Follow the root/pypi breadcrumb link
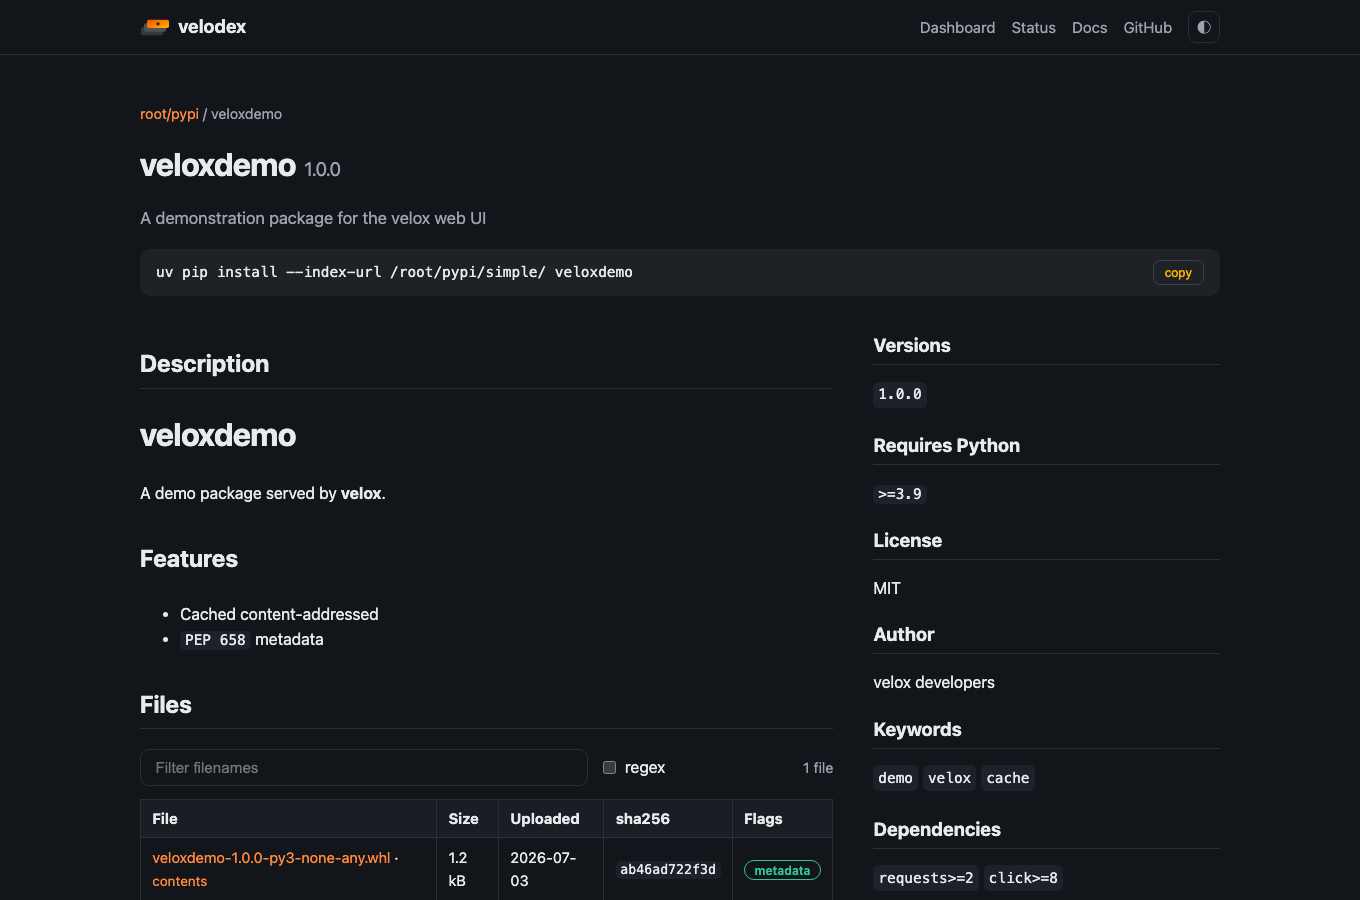The width and height of the screenshot is (1360, 900). tap(169, 114)
